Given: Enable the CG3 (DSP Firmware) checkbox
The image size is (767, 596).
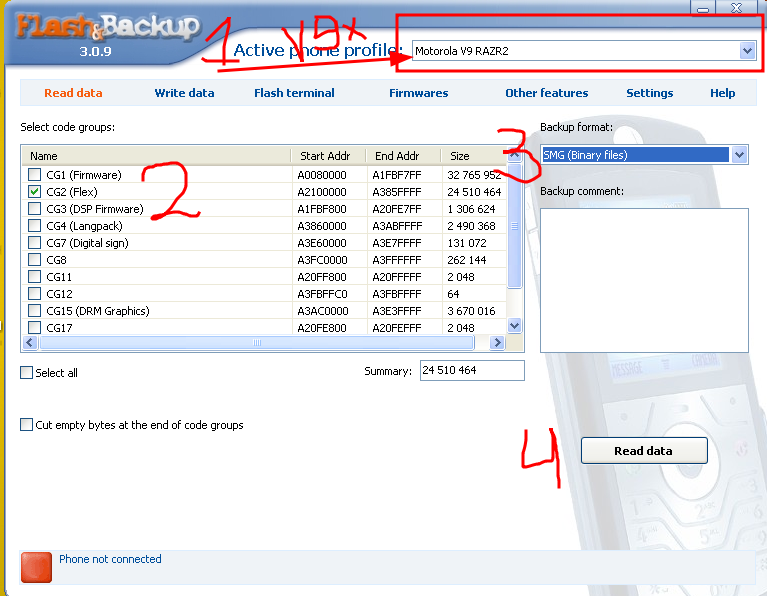Looking at the screenshot, I should pyautogui.click(x=34, y=209).
